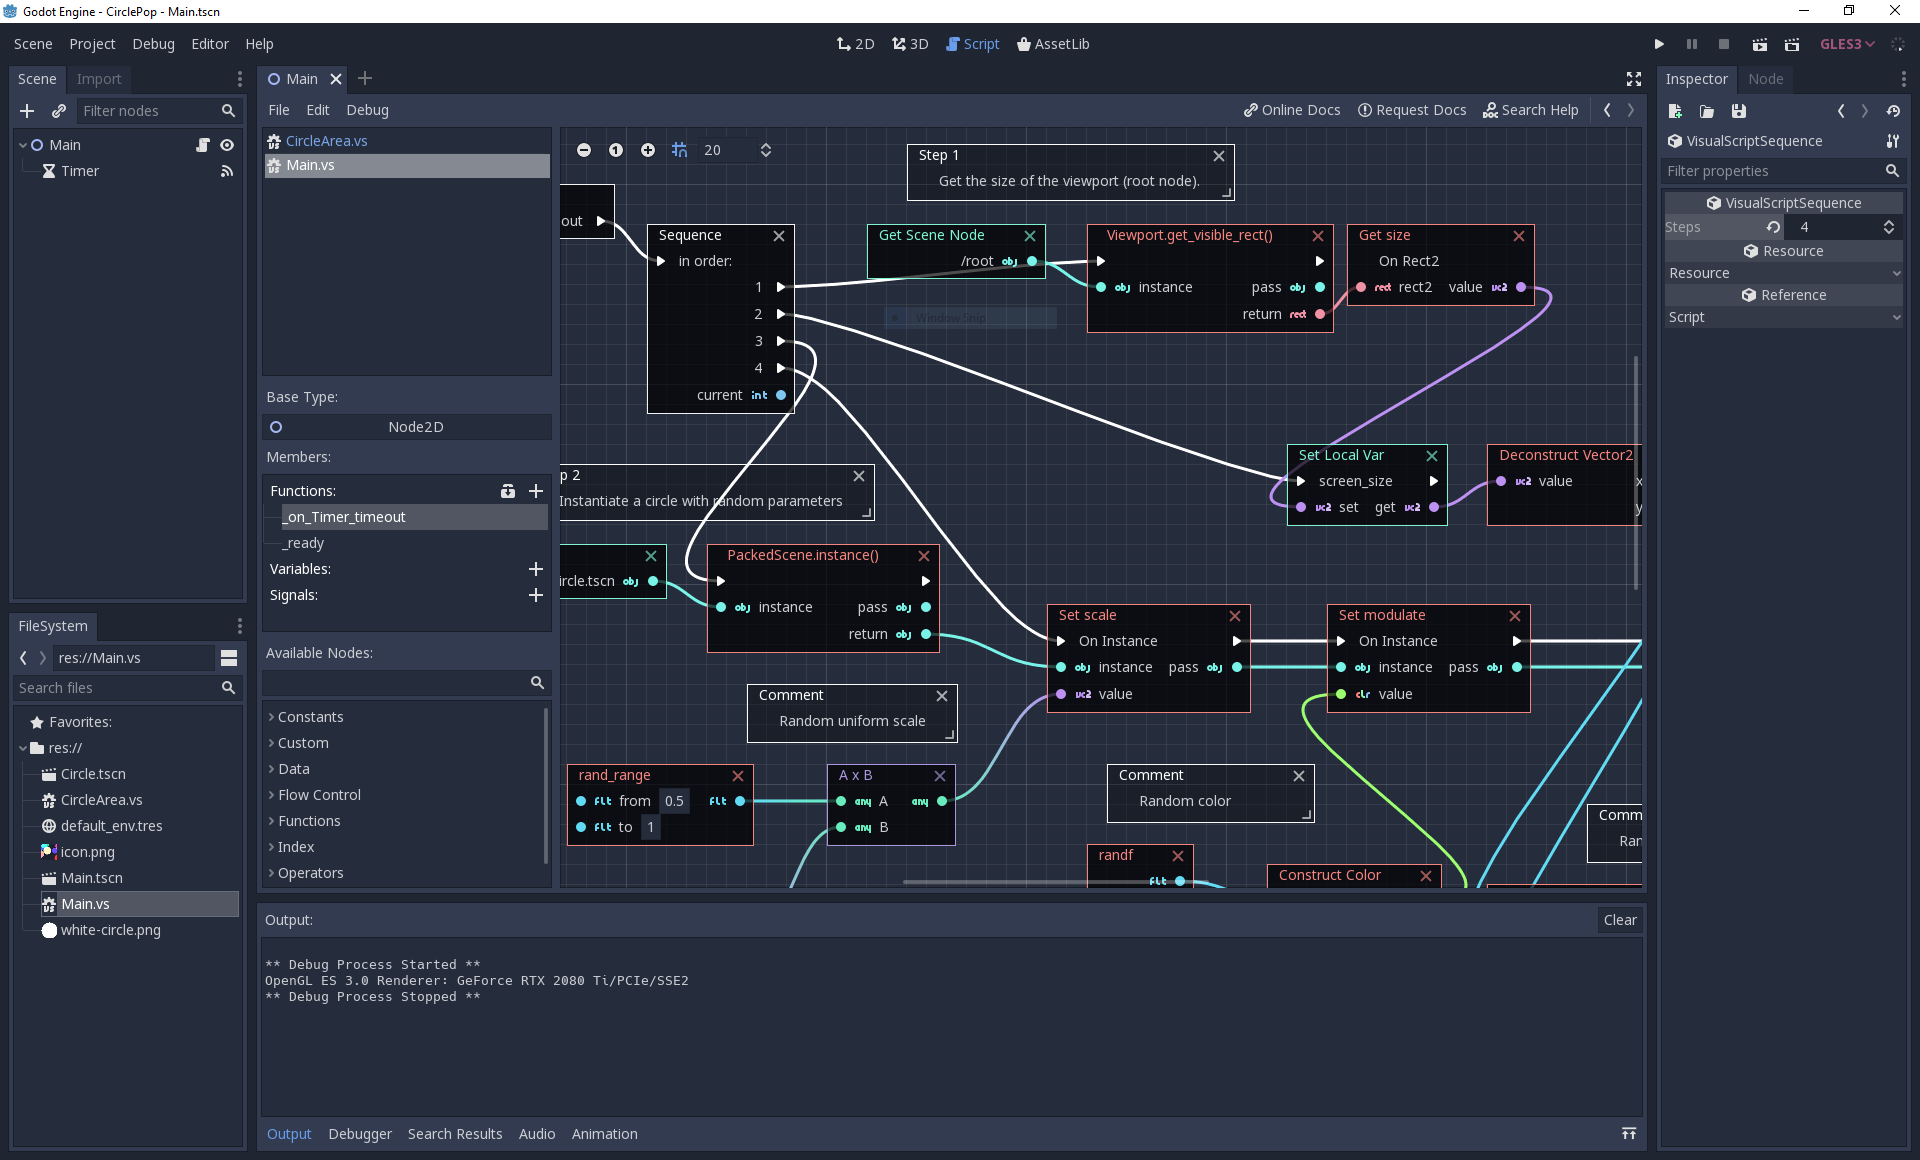Toggle visibility of the Main node
Viewport: 1920px width, 1160px height.
pyautogui.click(x=227, y=145)
